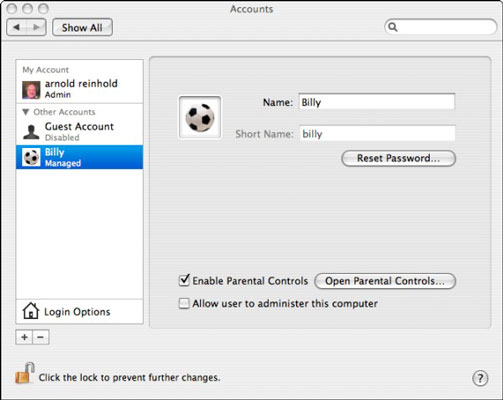Click the My Account header text
Viewport: 503px width, 400px height.
tap(45, 70)
